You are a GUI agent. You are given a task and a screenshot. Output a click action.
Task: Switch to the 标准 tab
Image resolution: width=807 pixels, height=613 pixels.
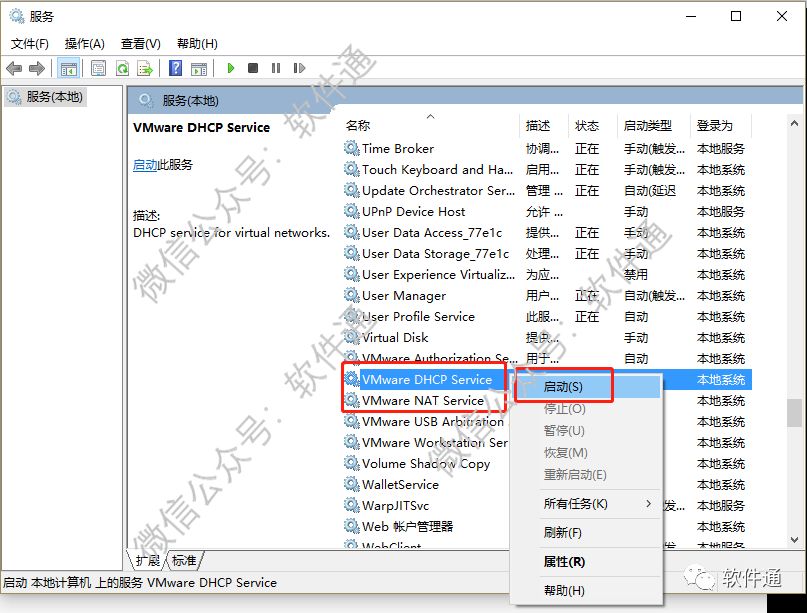point(184,560)
